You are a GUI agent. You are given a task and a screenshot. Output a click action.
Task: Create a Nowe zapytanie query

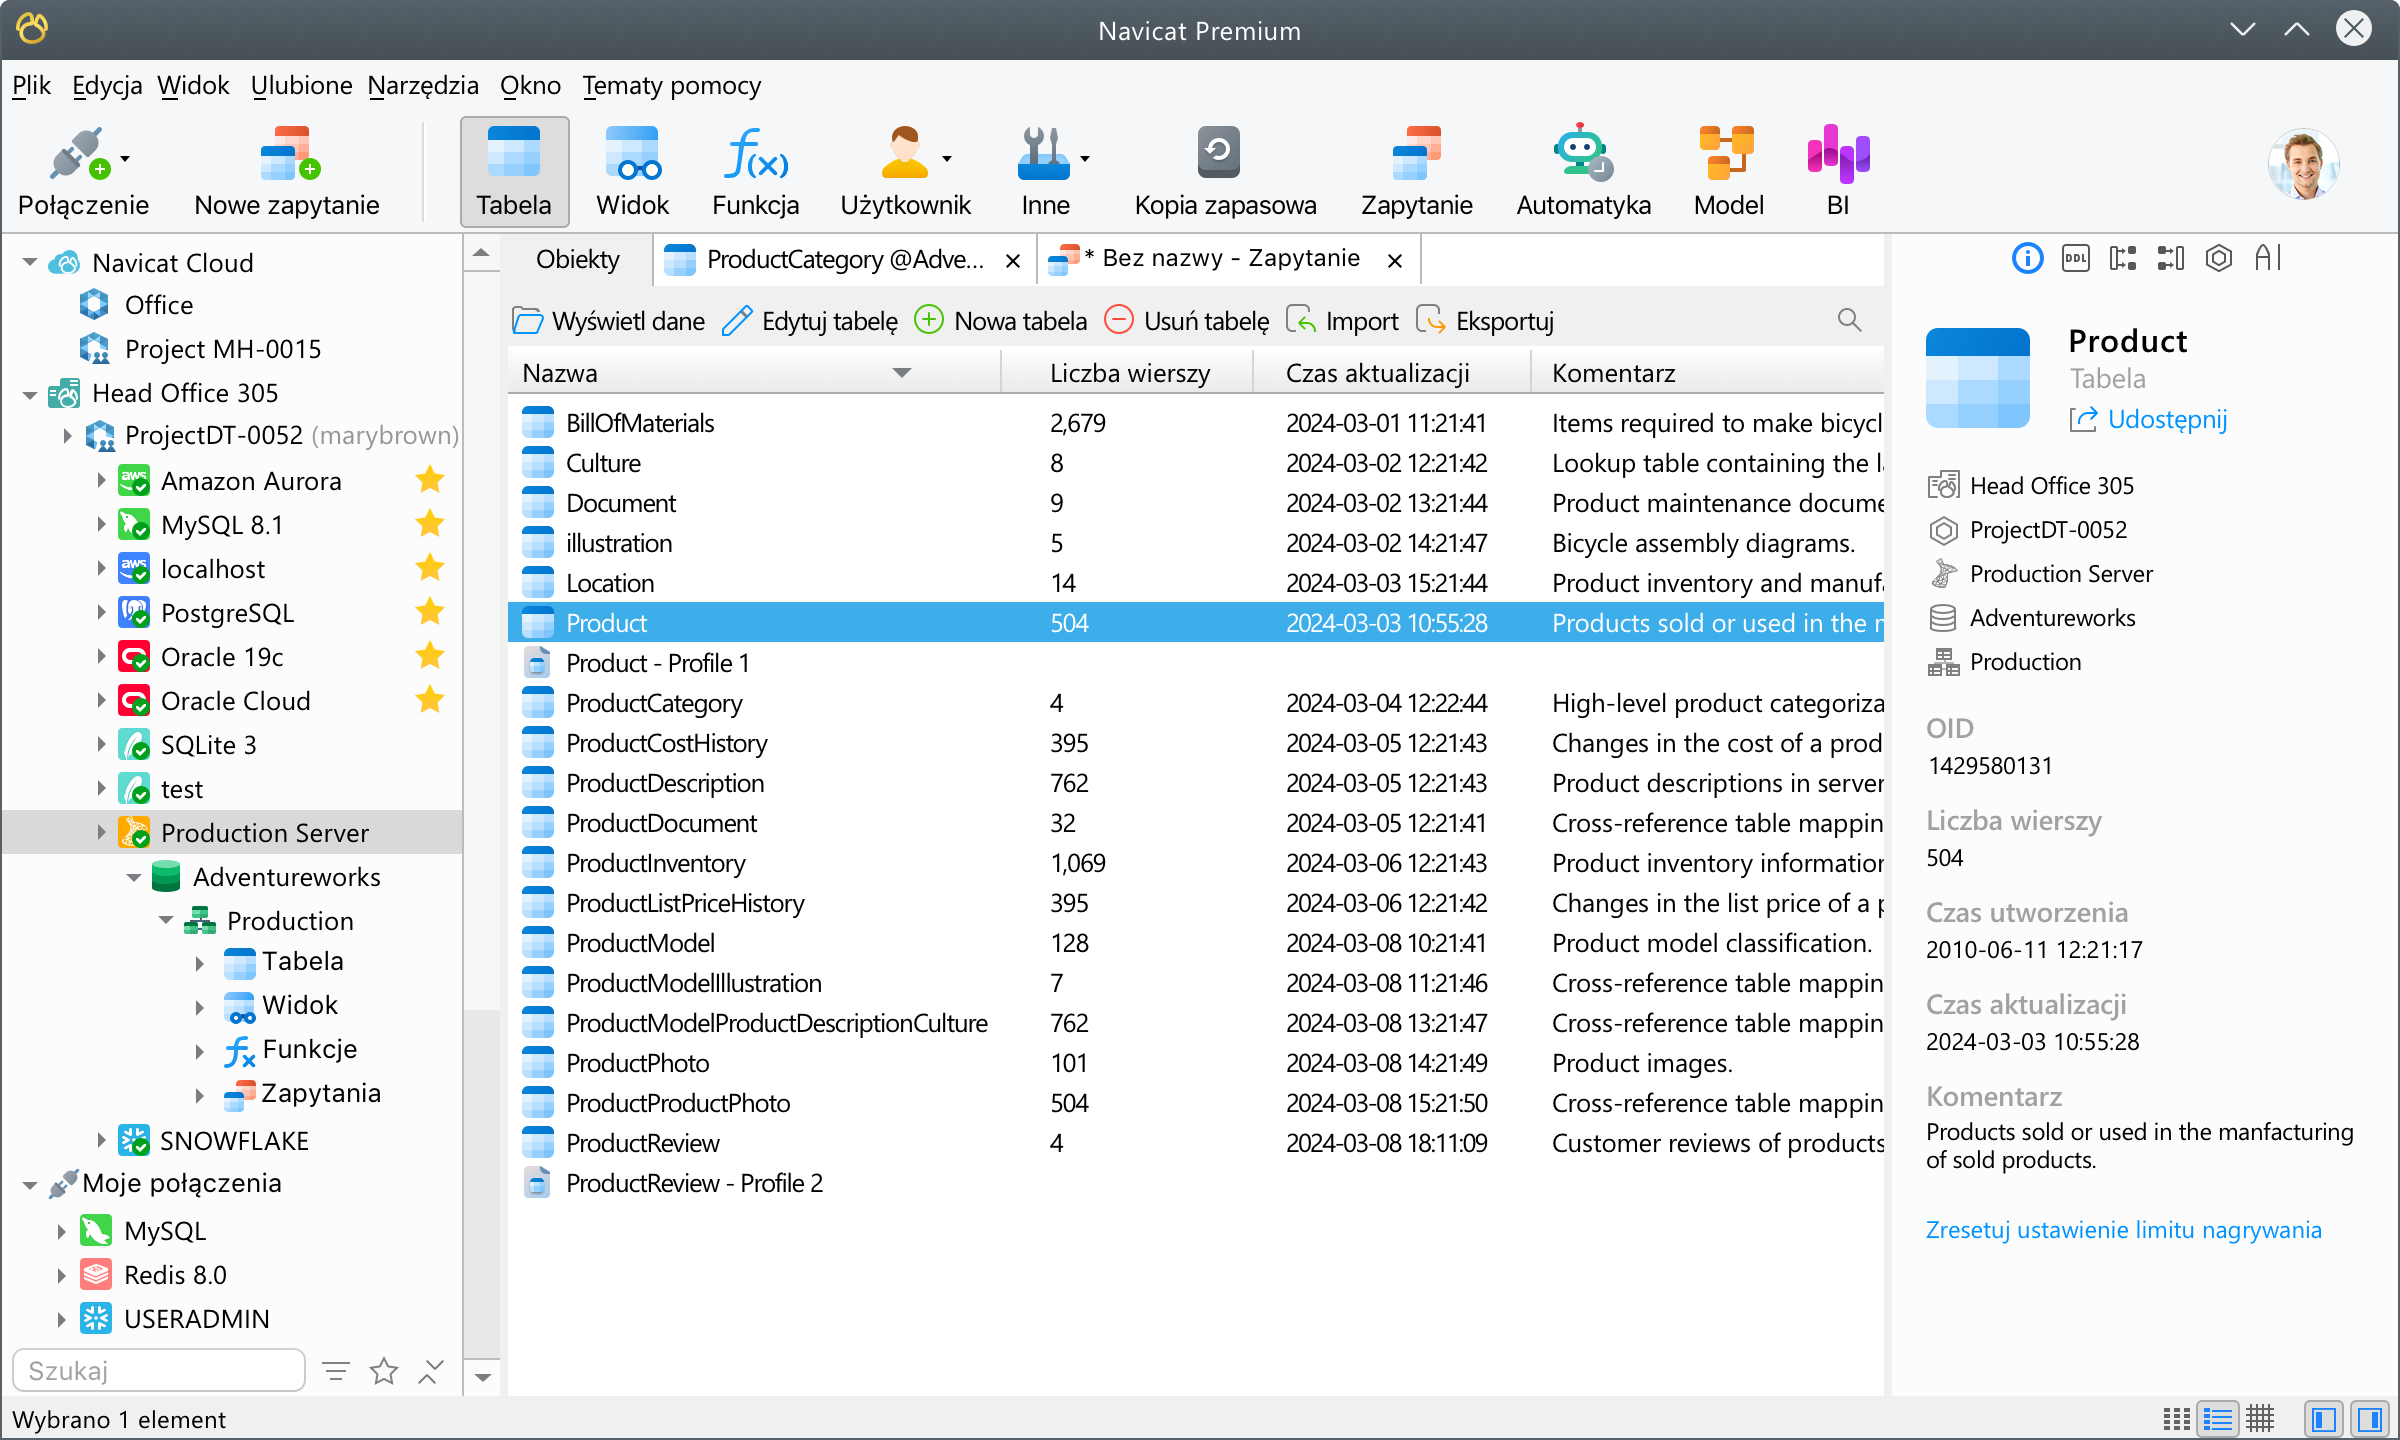pos(287,172)
